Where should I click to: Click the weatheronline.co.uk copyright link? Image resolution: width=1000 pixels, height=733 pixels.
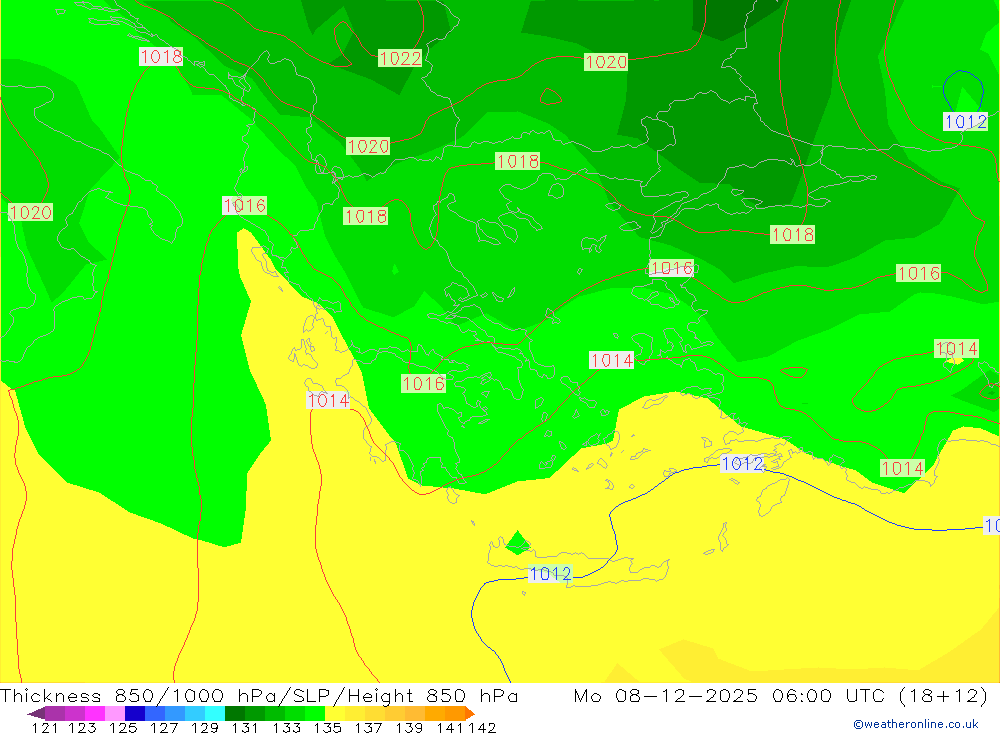click(x=916, y=724)
